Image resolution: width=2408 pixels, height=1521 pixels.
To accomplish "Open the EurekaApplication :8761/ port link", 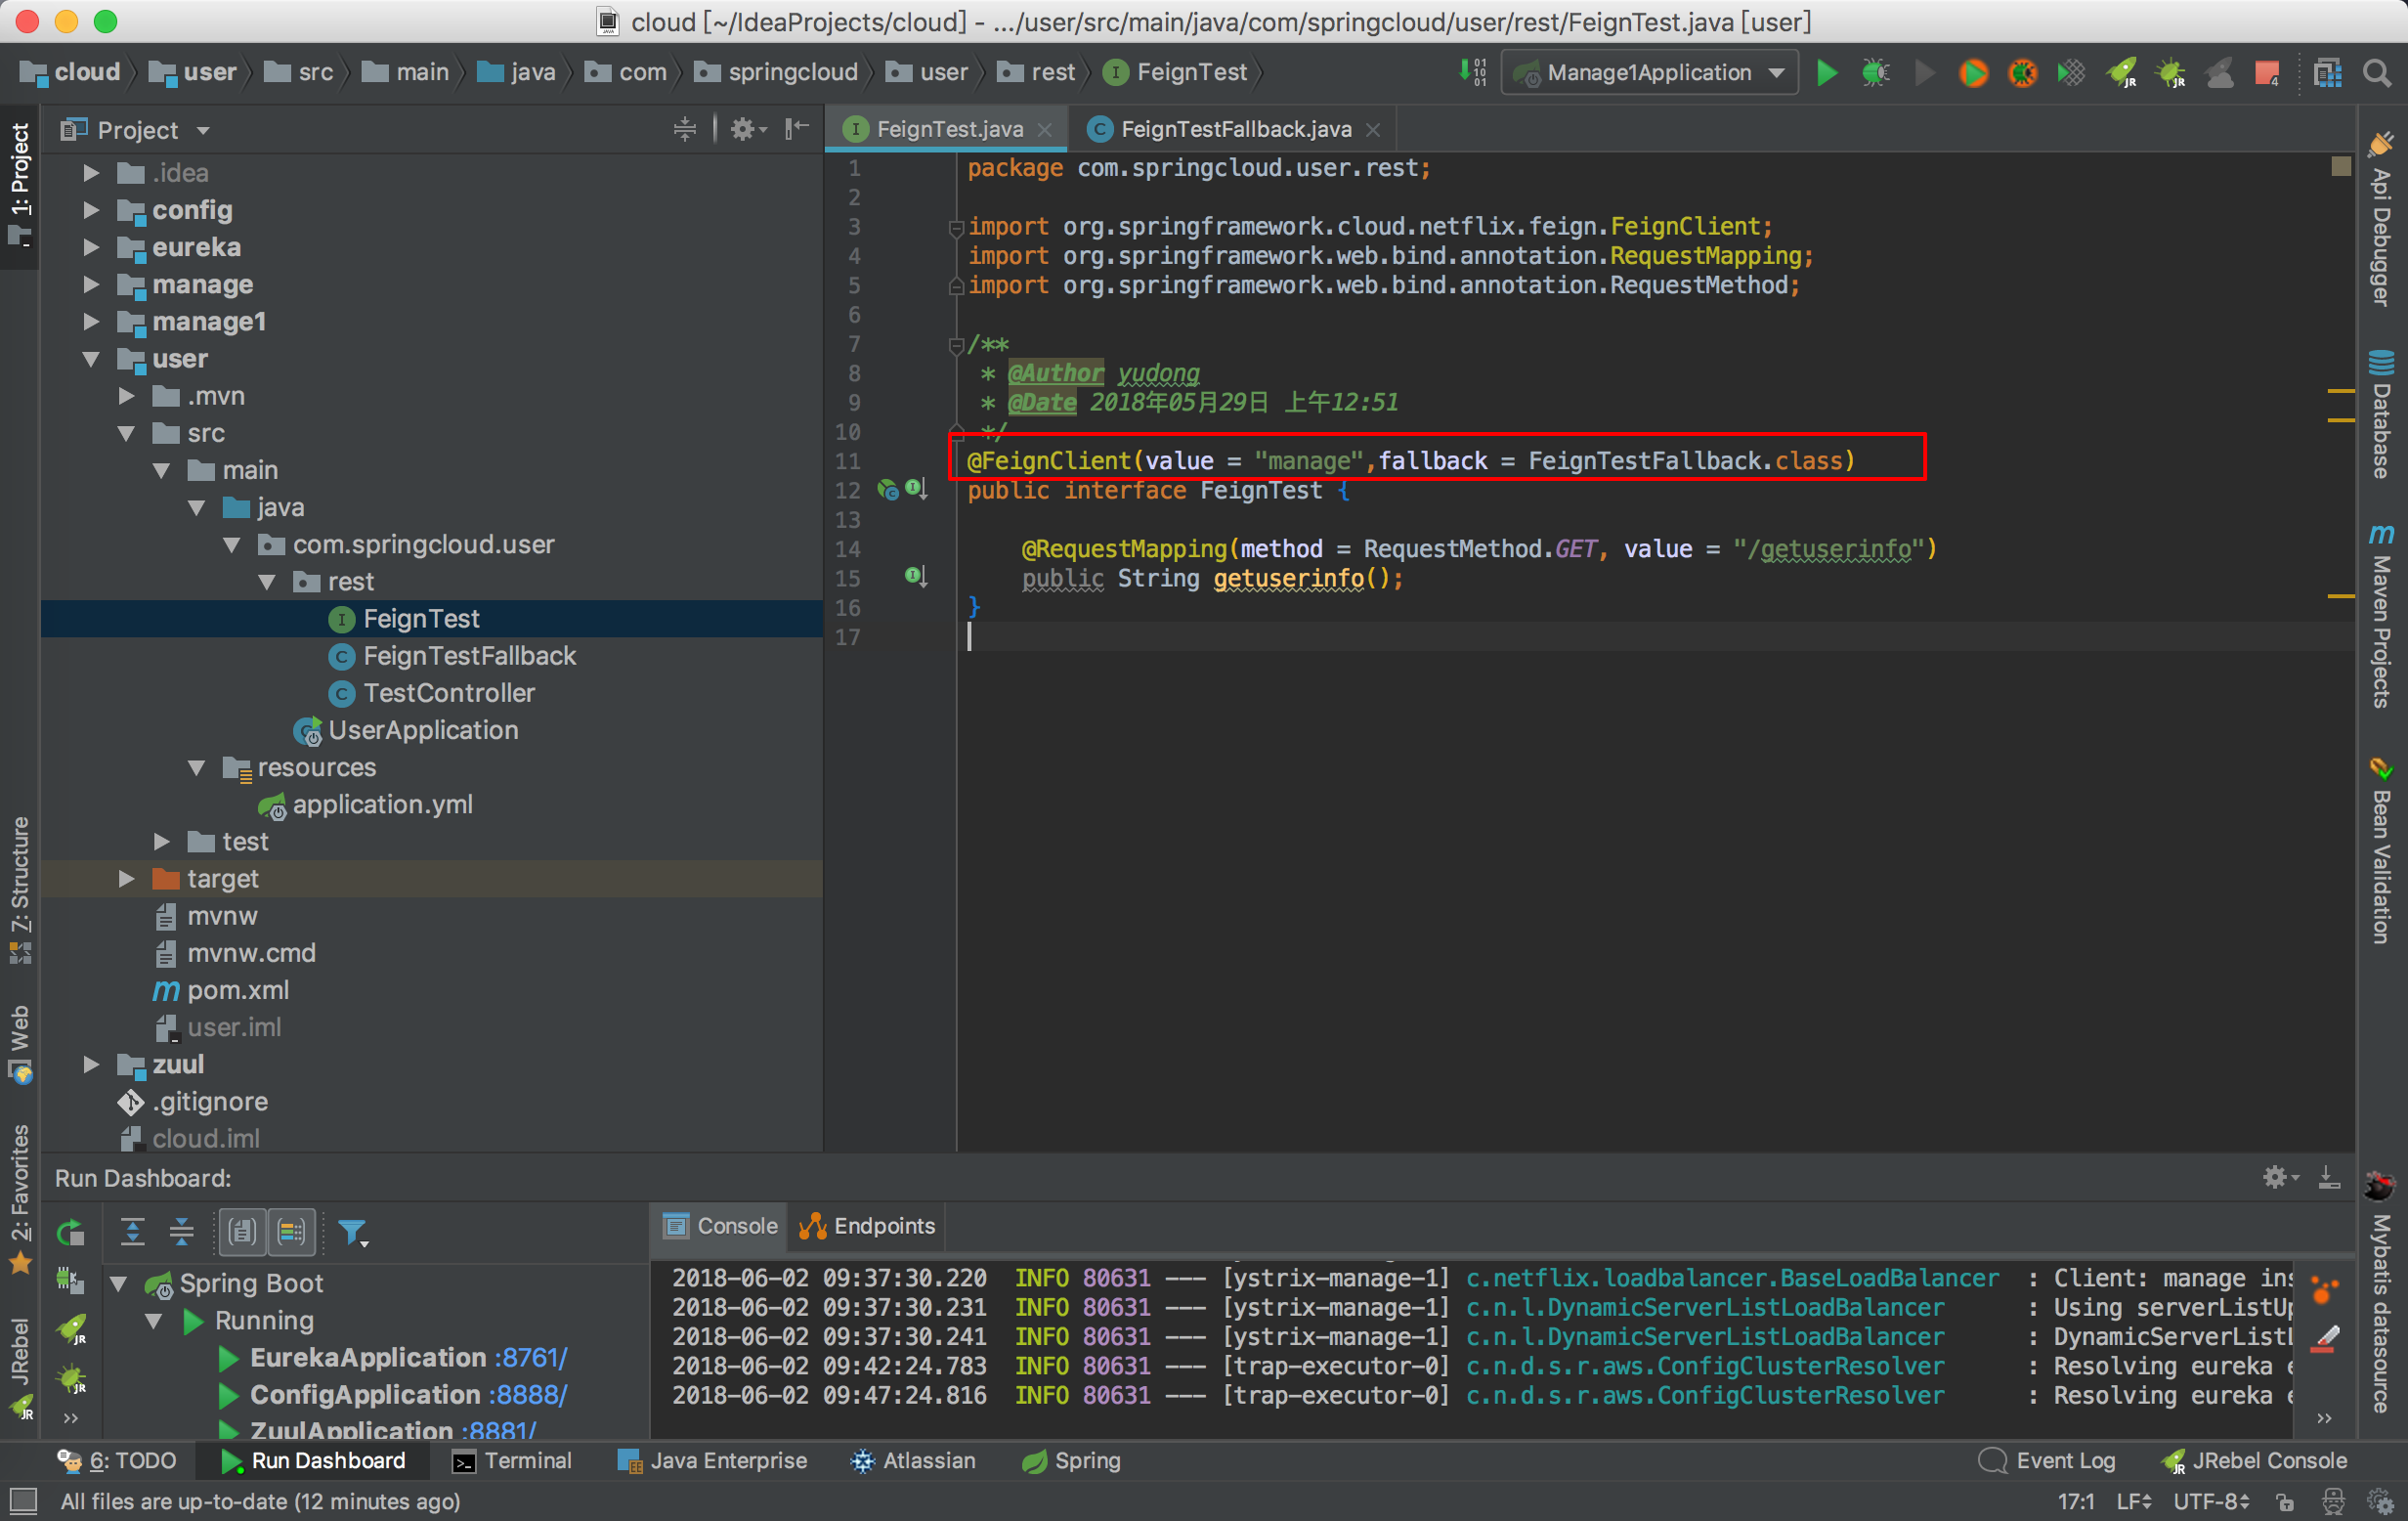I will pyautogui.click(x=531, y=1357).
